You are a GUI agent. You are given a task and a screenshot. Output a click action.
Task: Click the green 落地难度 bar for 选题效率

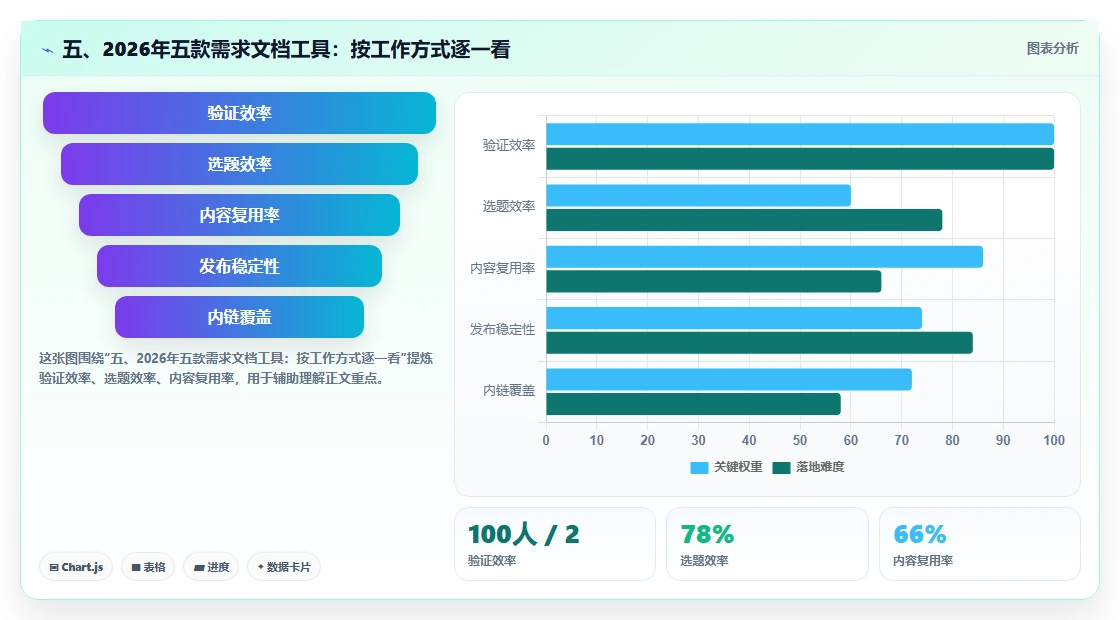tap(744, 220)
